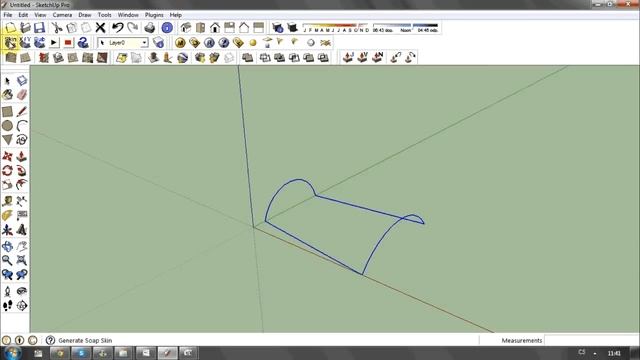Activate the Tape Measure tool

pyautogui.click(x=7, y=201)
